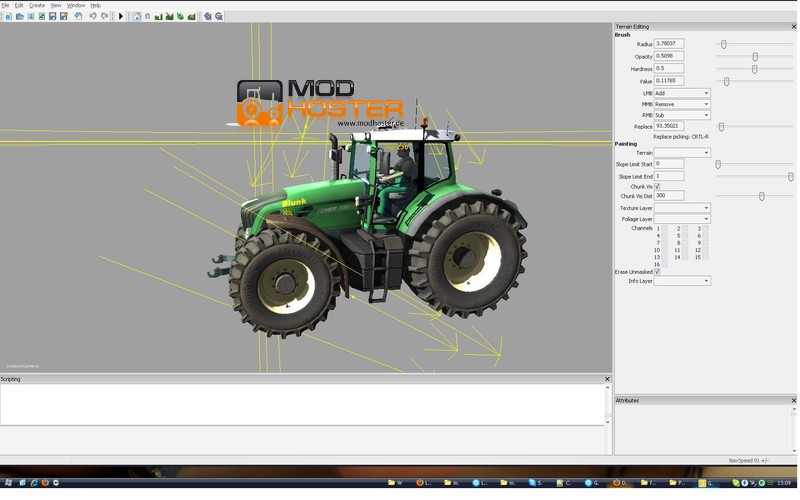
Task: Launch Firefox from quick launch
Action: coord(45,482)
